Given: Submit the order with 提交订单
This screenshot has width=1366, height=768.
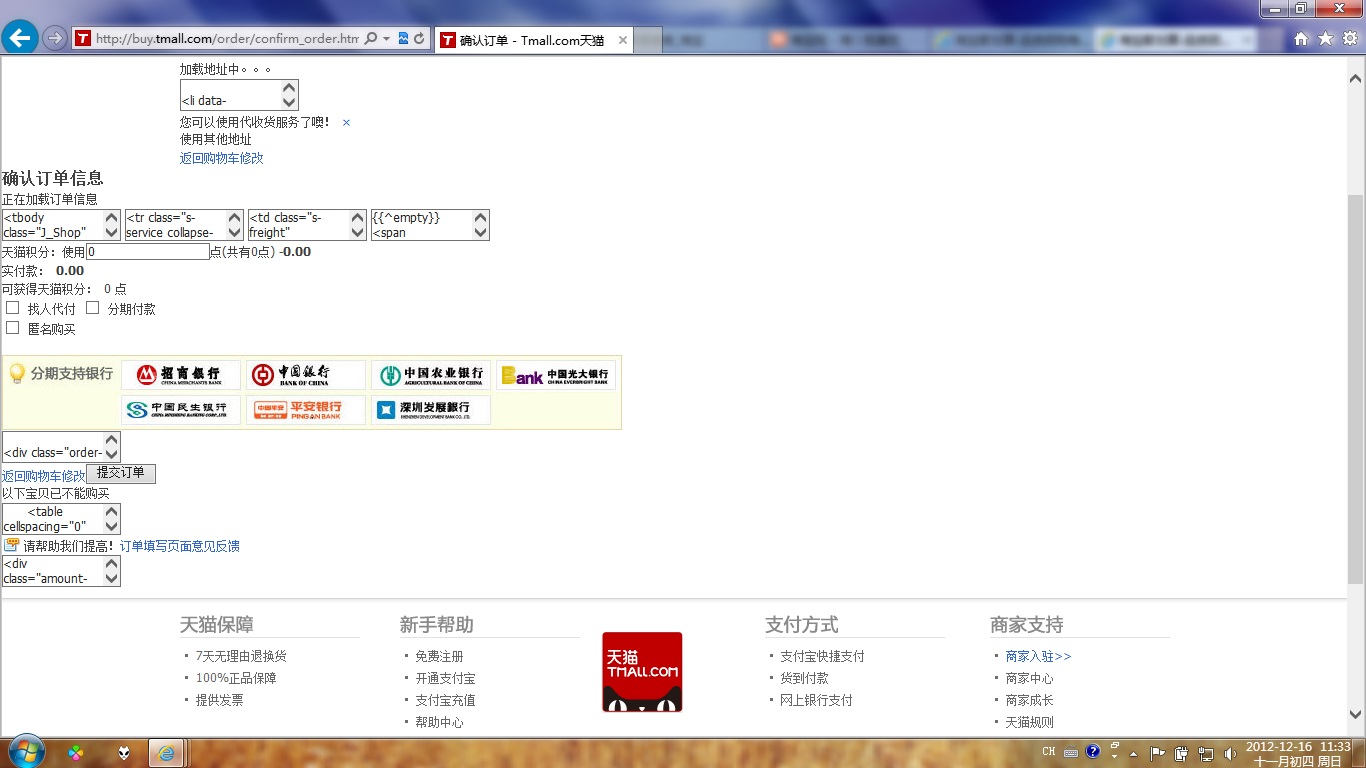Looking at the screenshot, I should (x=121, y=473).
